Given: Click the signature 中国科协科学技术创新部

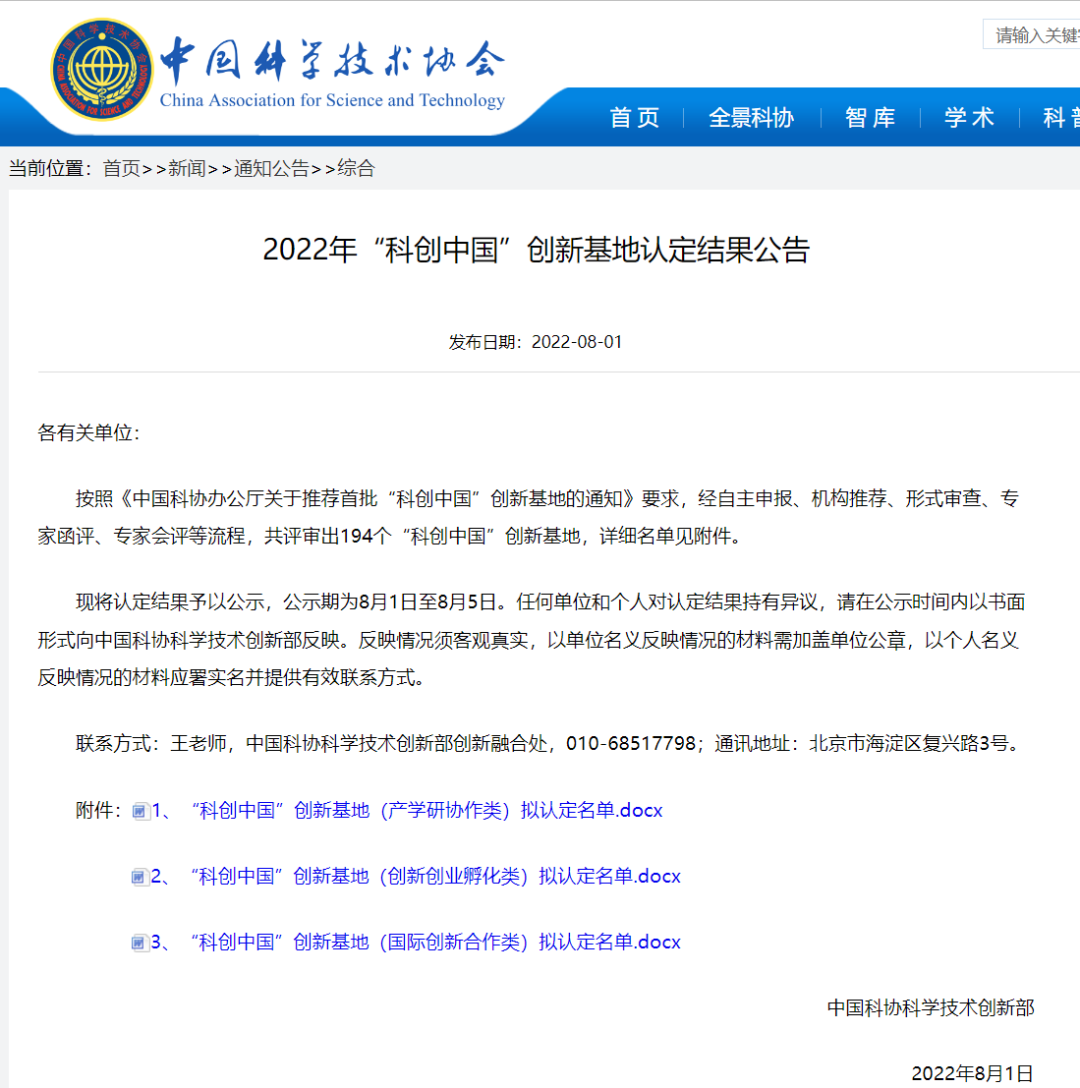Looking at the screenshot, I should (931, 1008).
